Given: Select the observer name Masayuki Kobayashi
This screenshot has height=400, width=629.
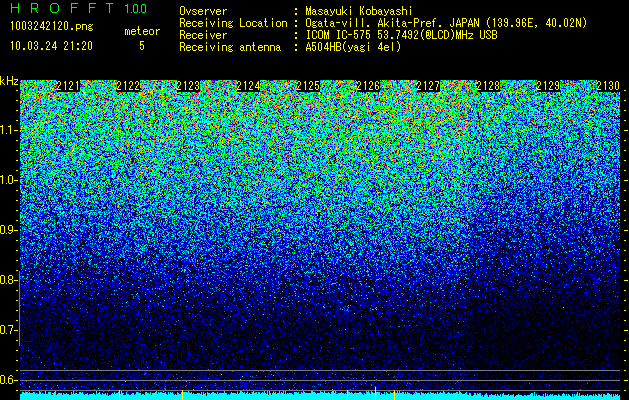Looking at the screenshot, I should [x=359, y=11].
